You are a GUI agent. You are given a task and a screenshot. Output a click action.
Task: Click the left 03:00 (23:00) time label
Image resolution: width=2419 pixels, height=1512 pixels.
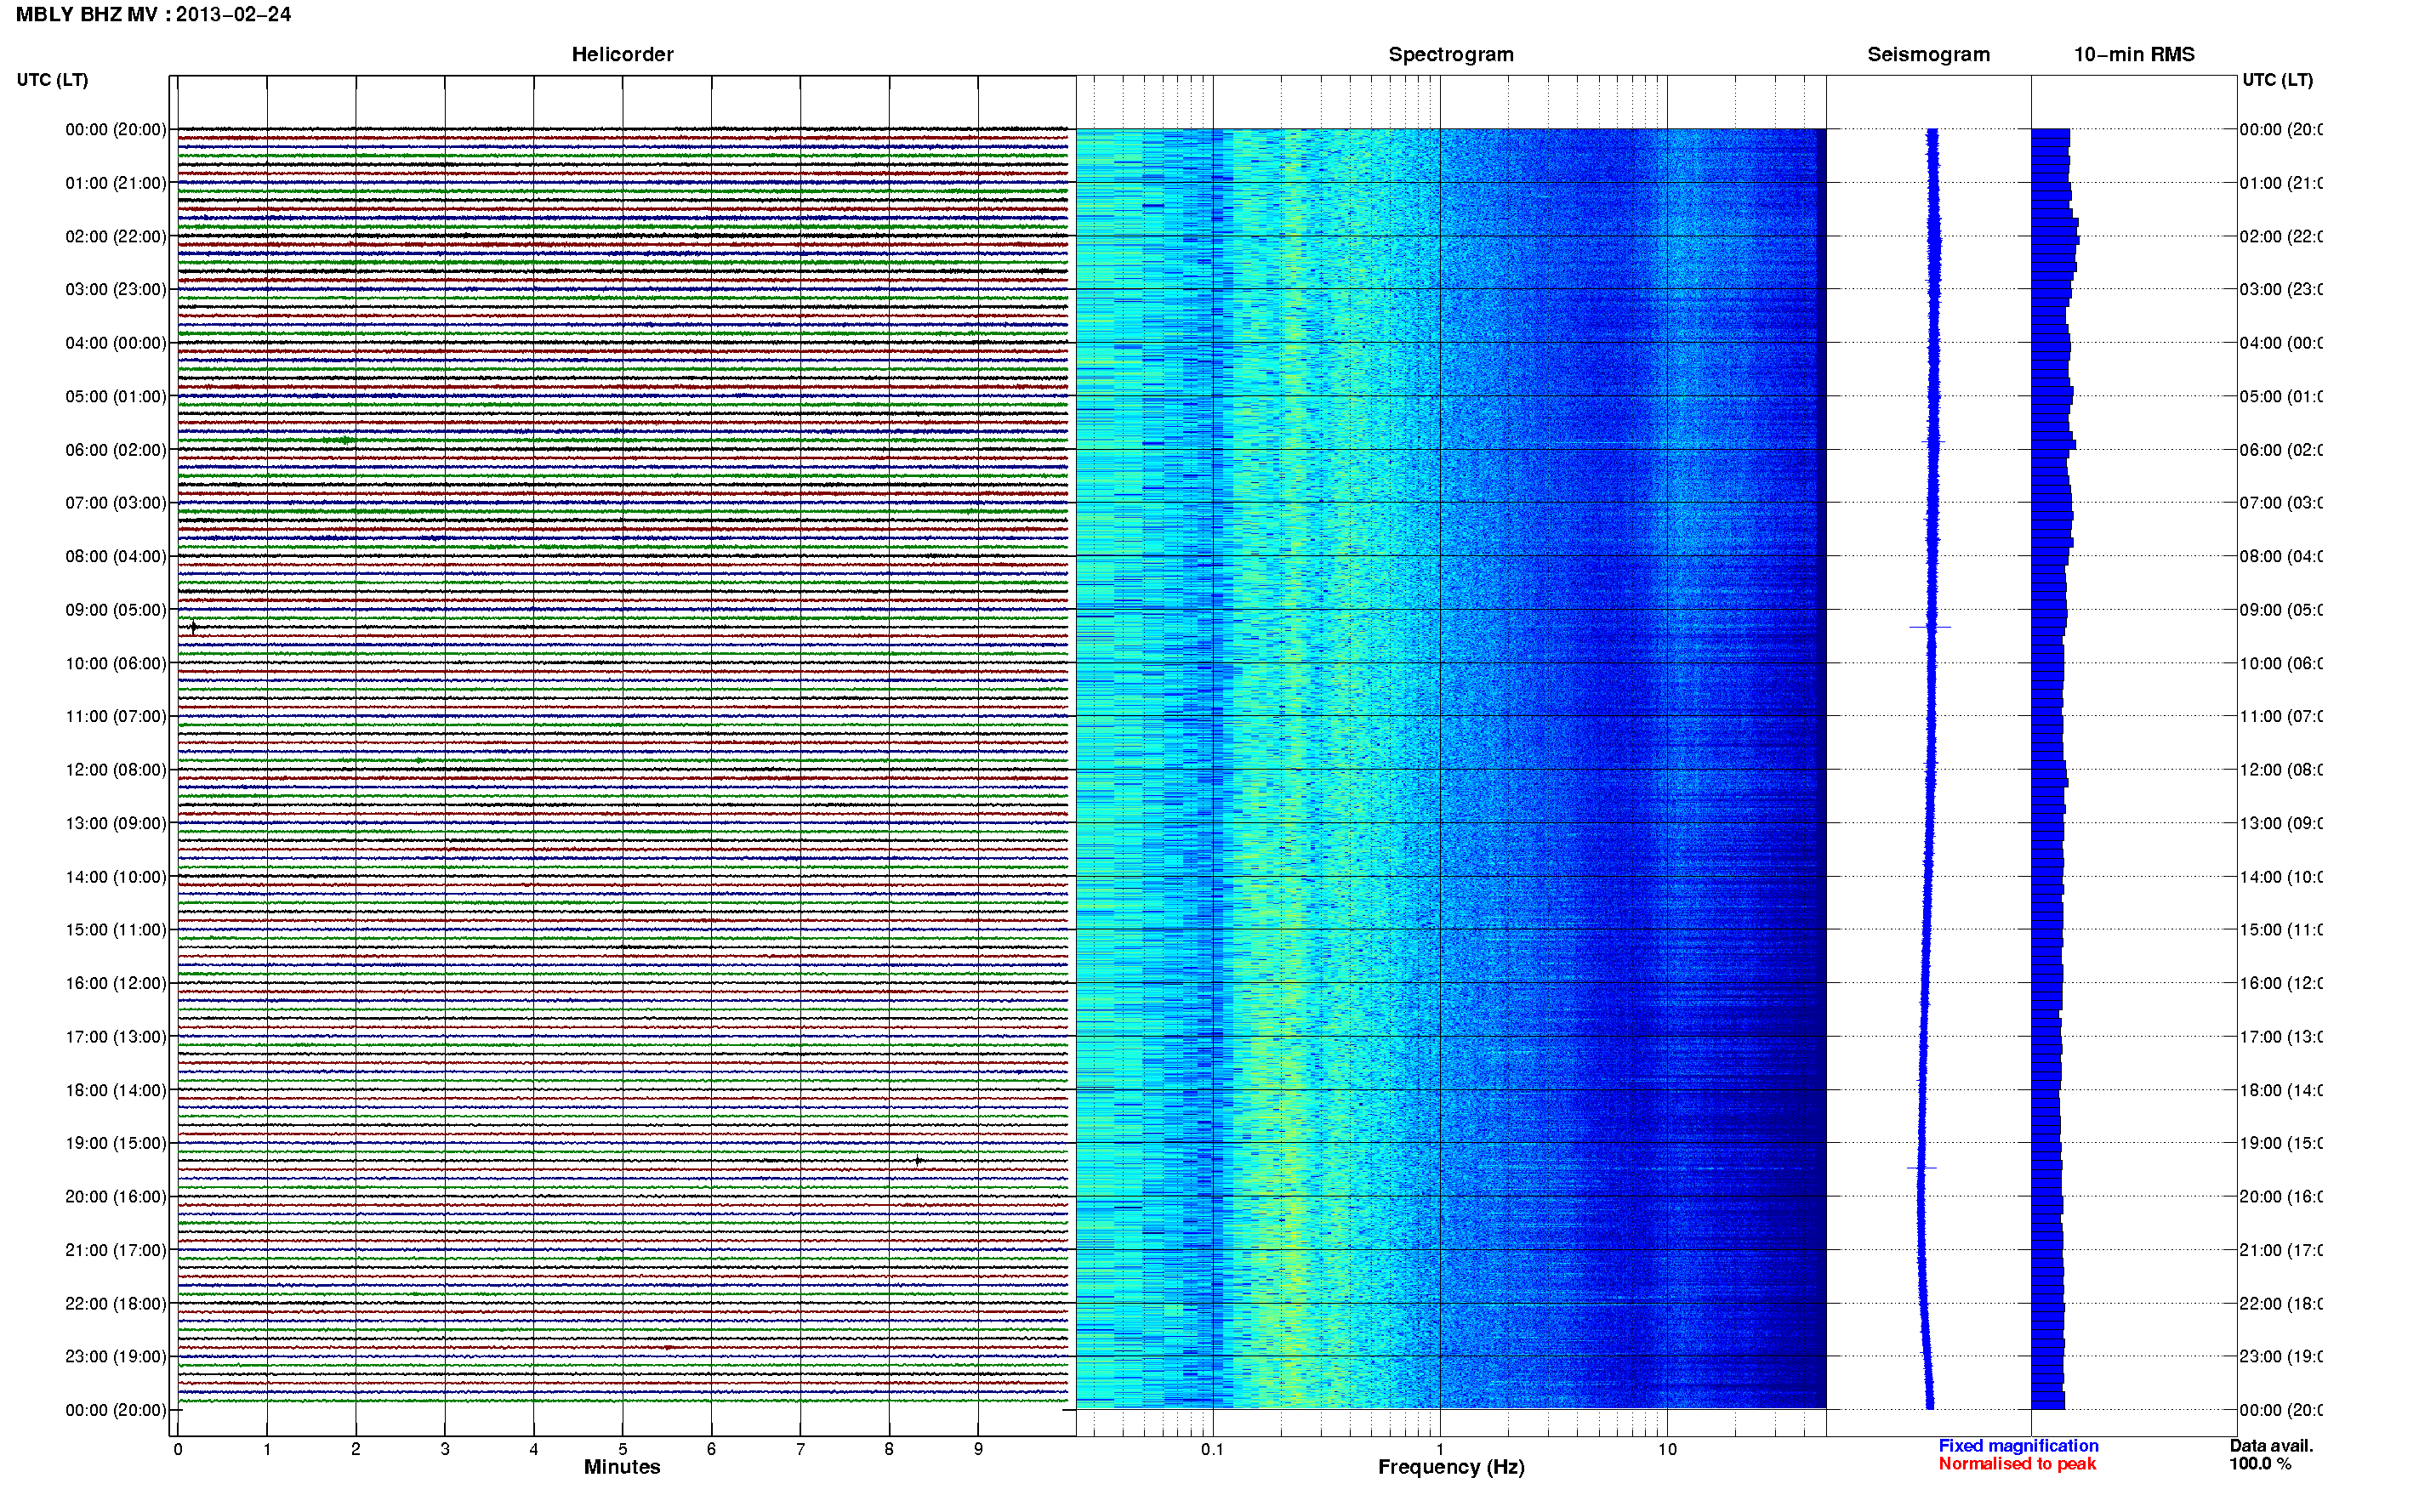(x=116, y=289)
